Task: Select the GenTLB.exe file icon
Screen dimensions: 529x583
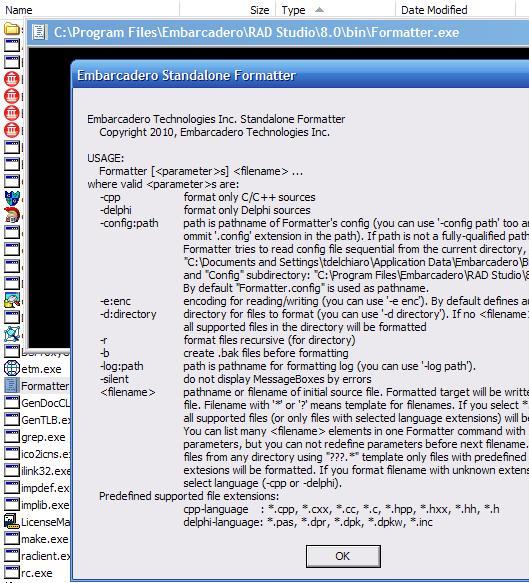Action: click(x=12, y=419)
